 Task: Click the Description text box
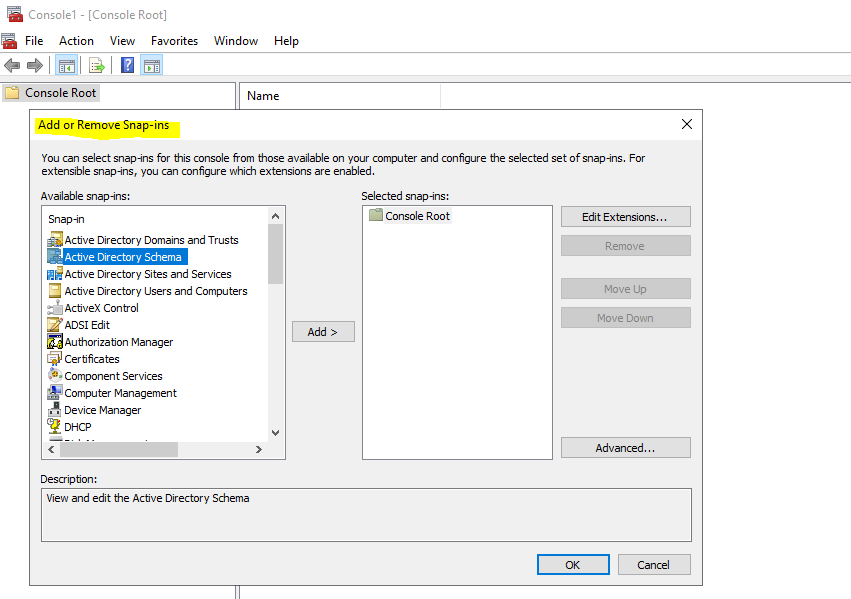pos(366,514)
